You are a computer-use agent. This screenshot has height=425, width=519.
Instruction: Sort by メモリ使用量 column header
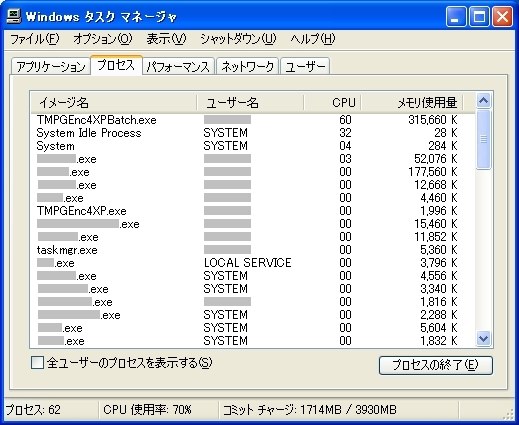pyautogui.click(x=412, y=102)
